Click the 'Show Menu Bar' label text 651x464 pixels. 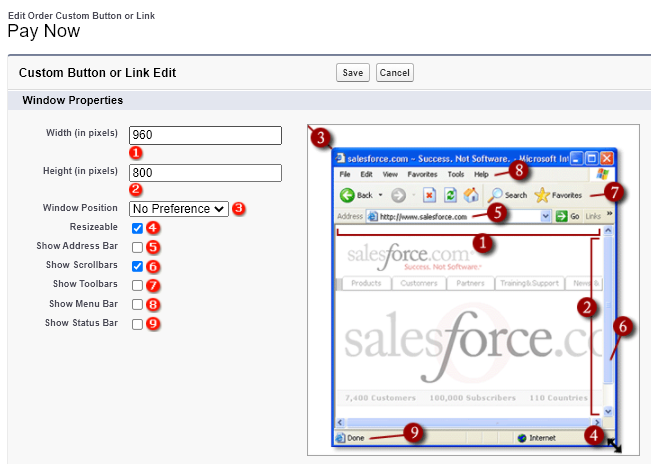[83, 304]
